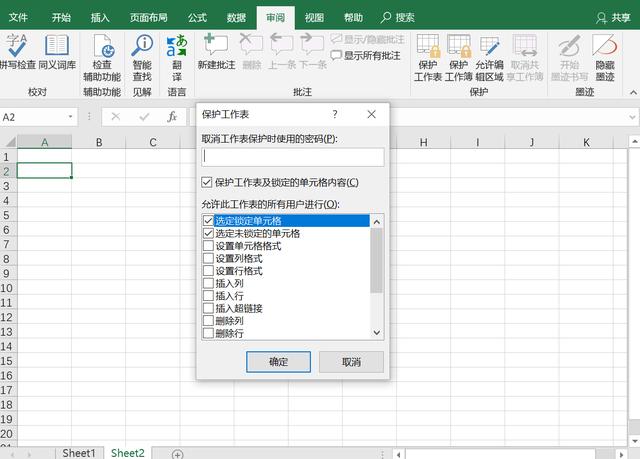Screen dimensions: 640x459
Task: Enable 设置列格式 checkbox
Action: pos(208,258)
